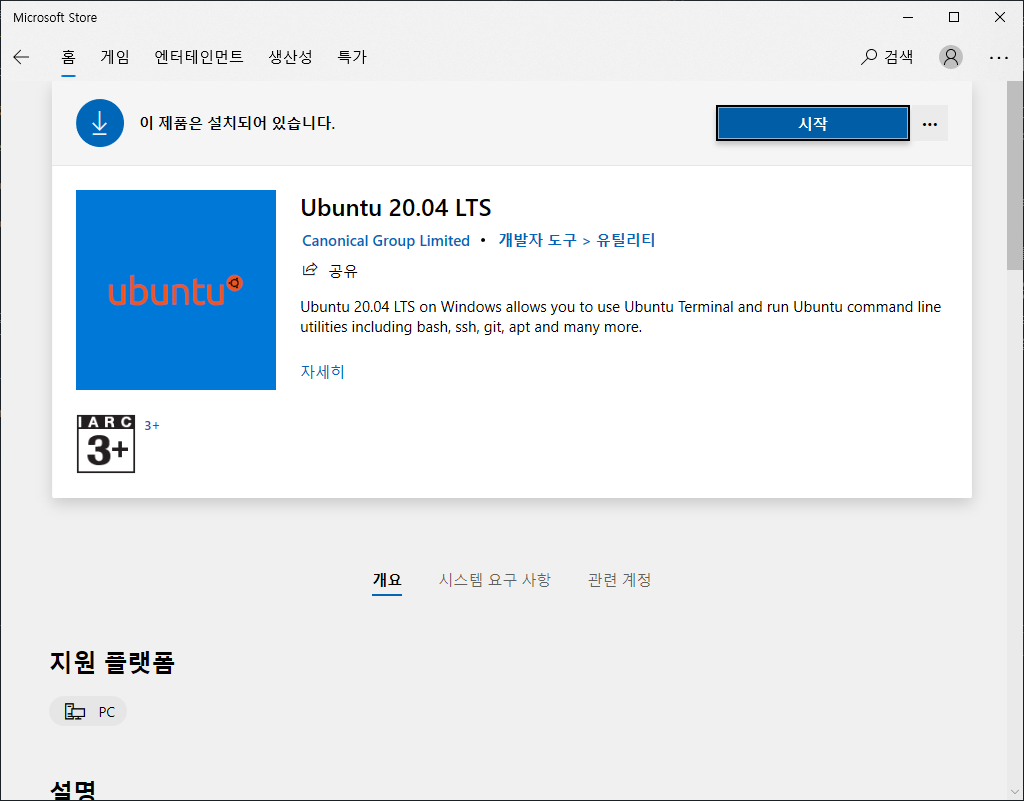Screen dimensions: 1024x801
Task: Click the IARC 3+ rating badge
Action: (106, 444)
